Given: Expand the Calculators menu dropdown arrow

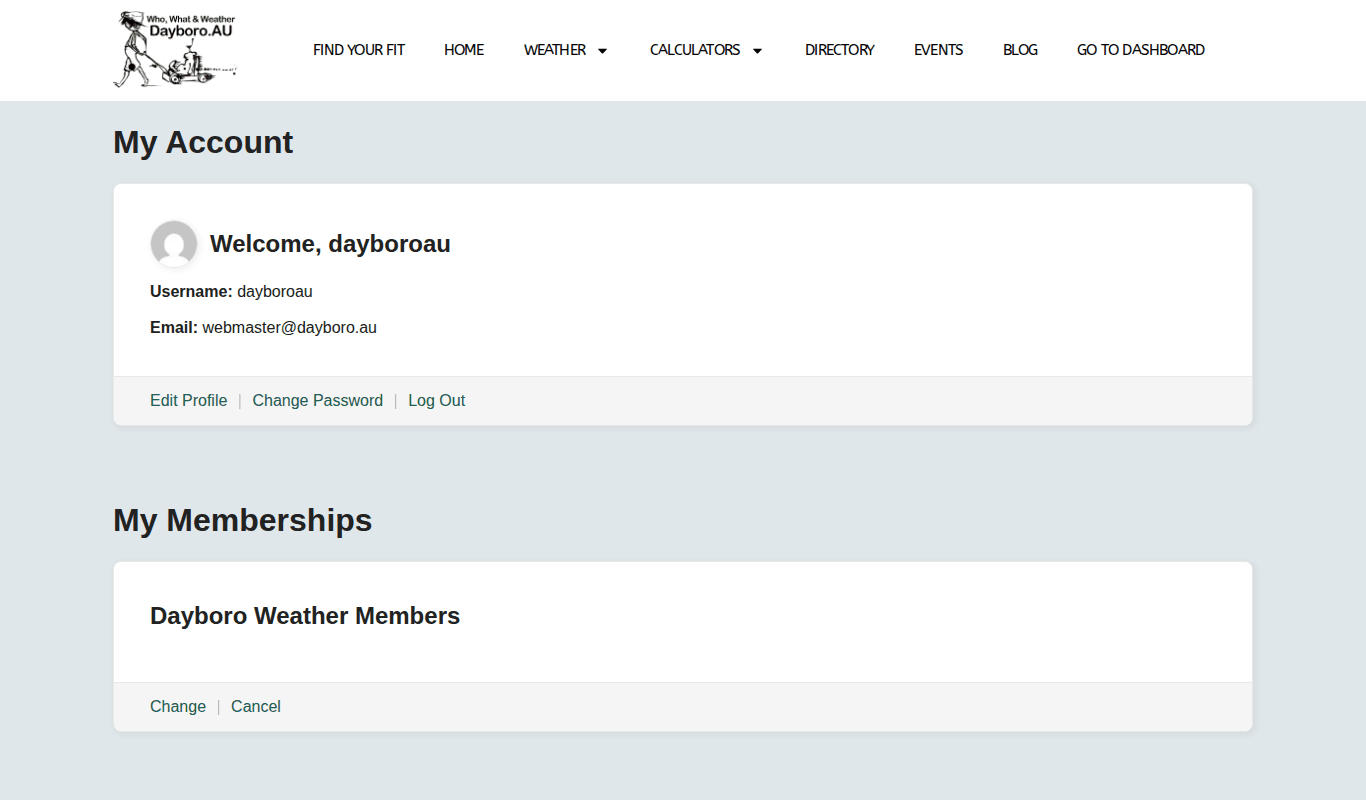Looking at the screenshot, I should click(757, 51).
